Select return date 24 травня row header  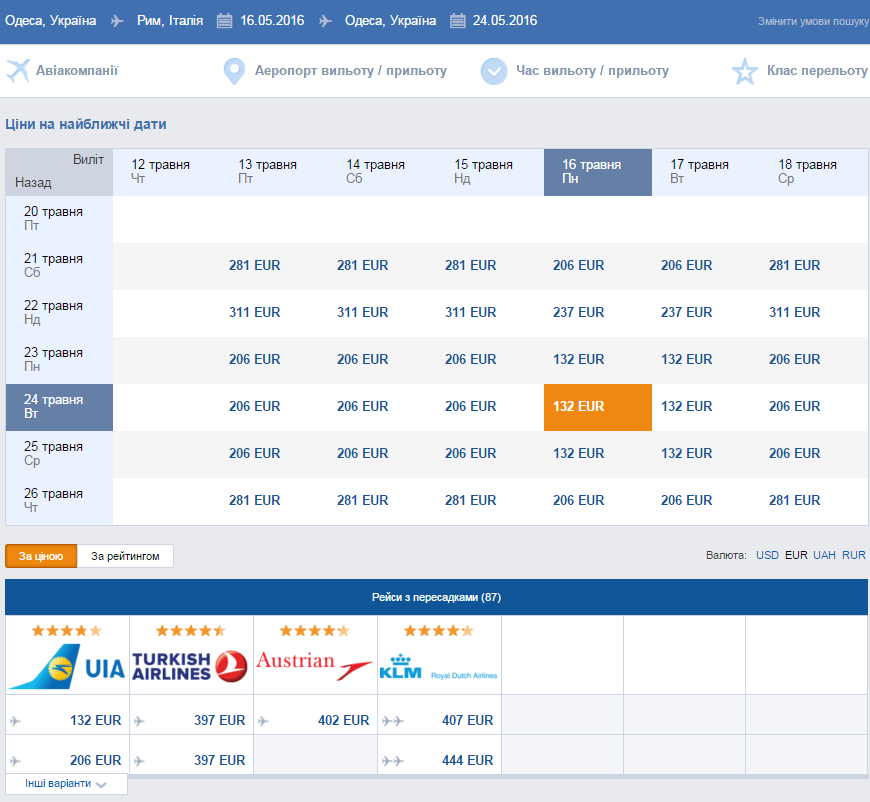point(59,407)
